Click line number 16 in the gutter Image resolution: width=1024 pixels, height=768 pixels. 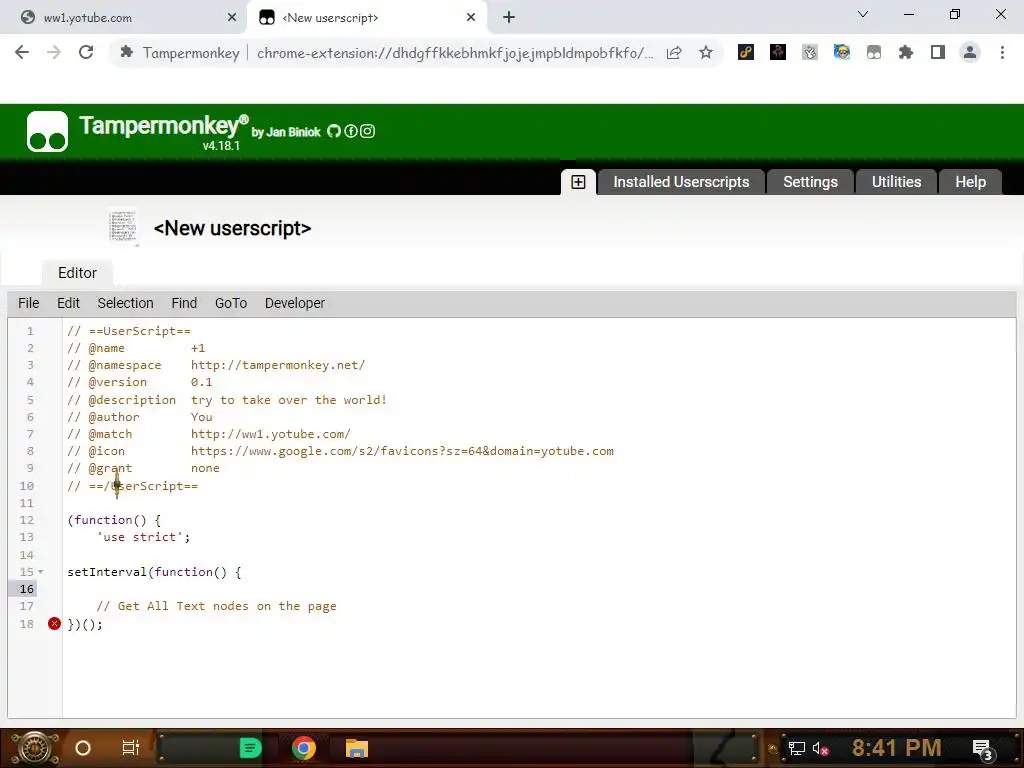point(27,589)
